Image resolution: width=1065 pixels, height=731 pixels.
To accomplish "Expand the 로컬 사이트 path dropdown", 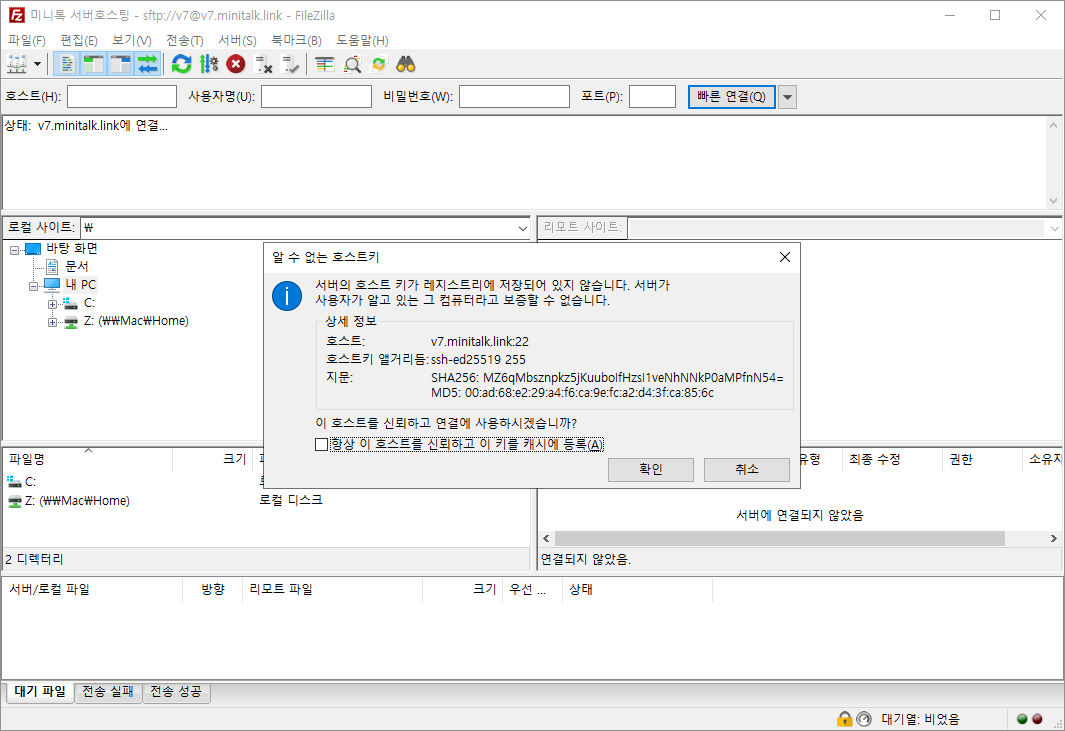I will 522,228.
